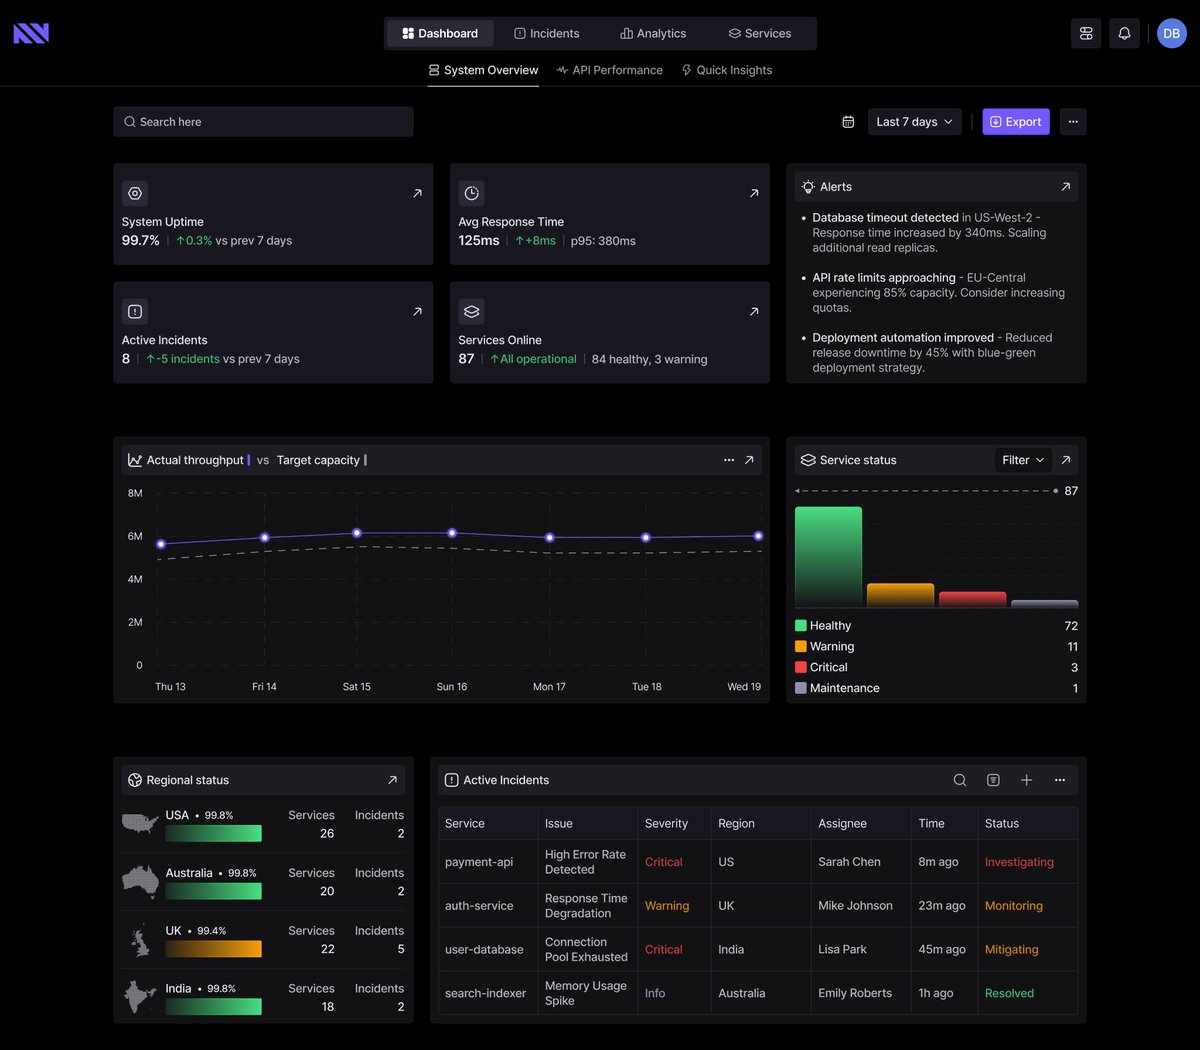Open notifications via the bell icon

coord(1124,33)
